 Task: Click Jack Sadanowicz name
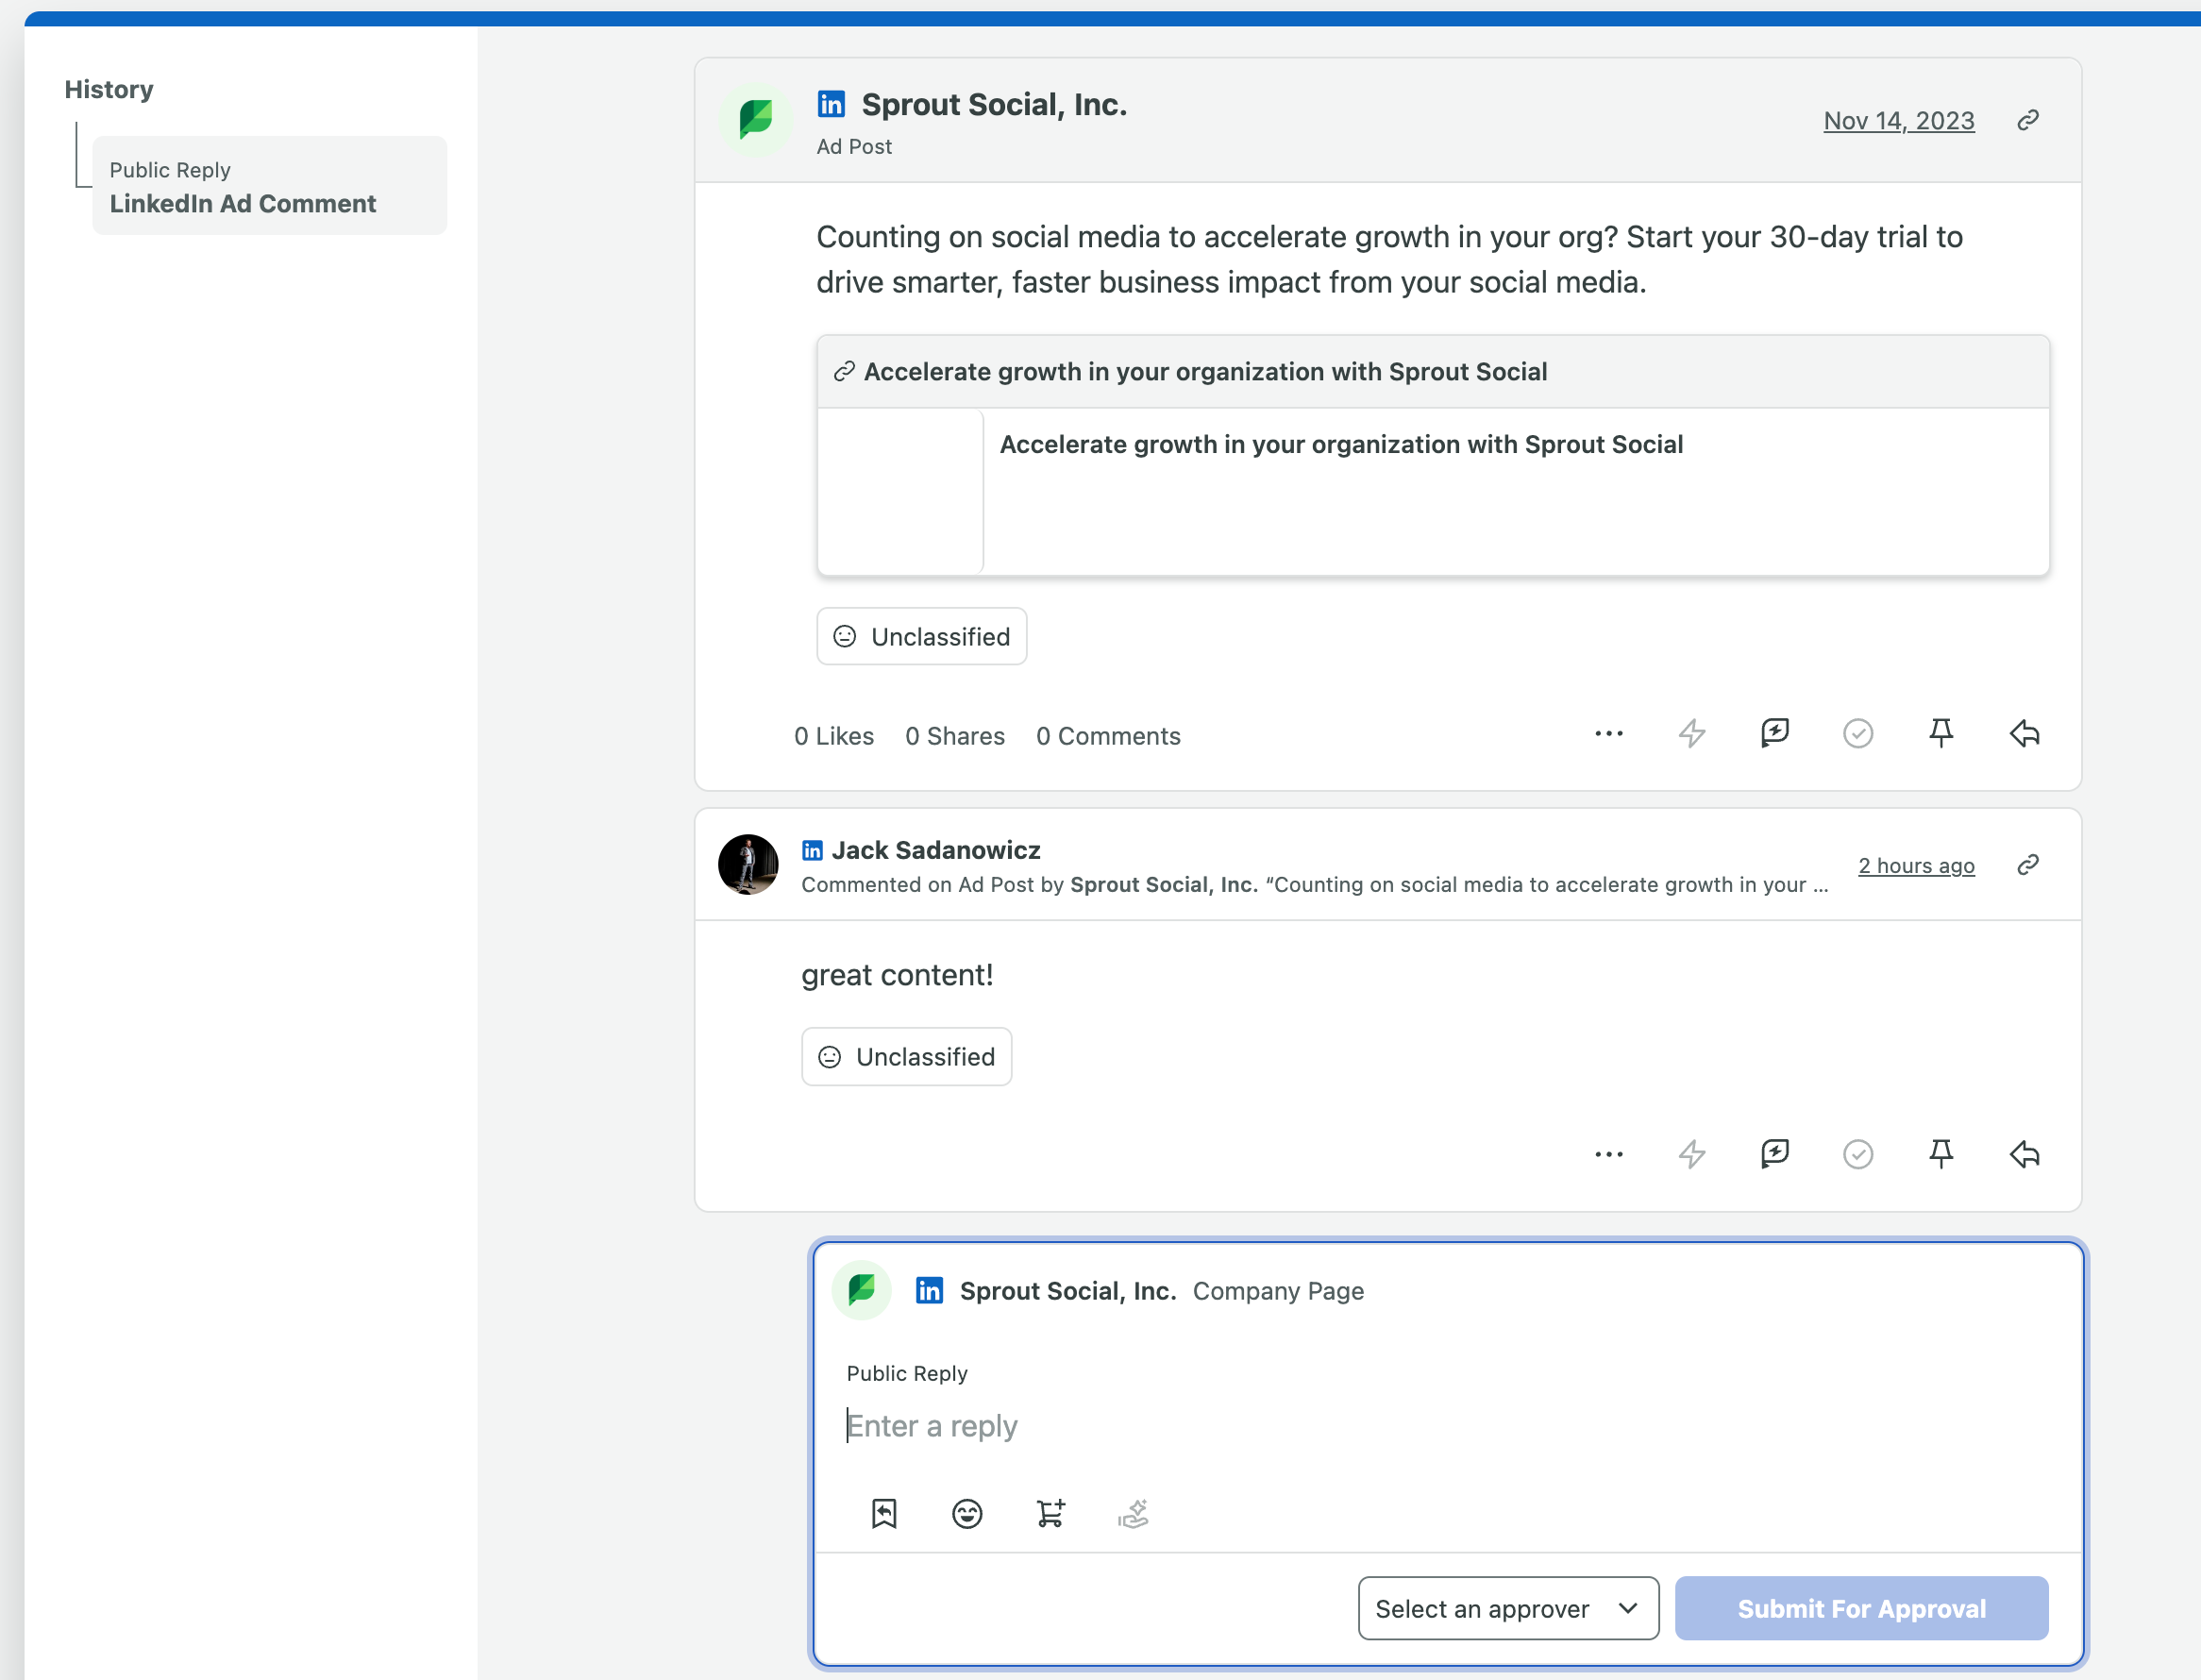[936, 850]
